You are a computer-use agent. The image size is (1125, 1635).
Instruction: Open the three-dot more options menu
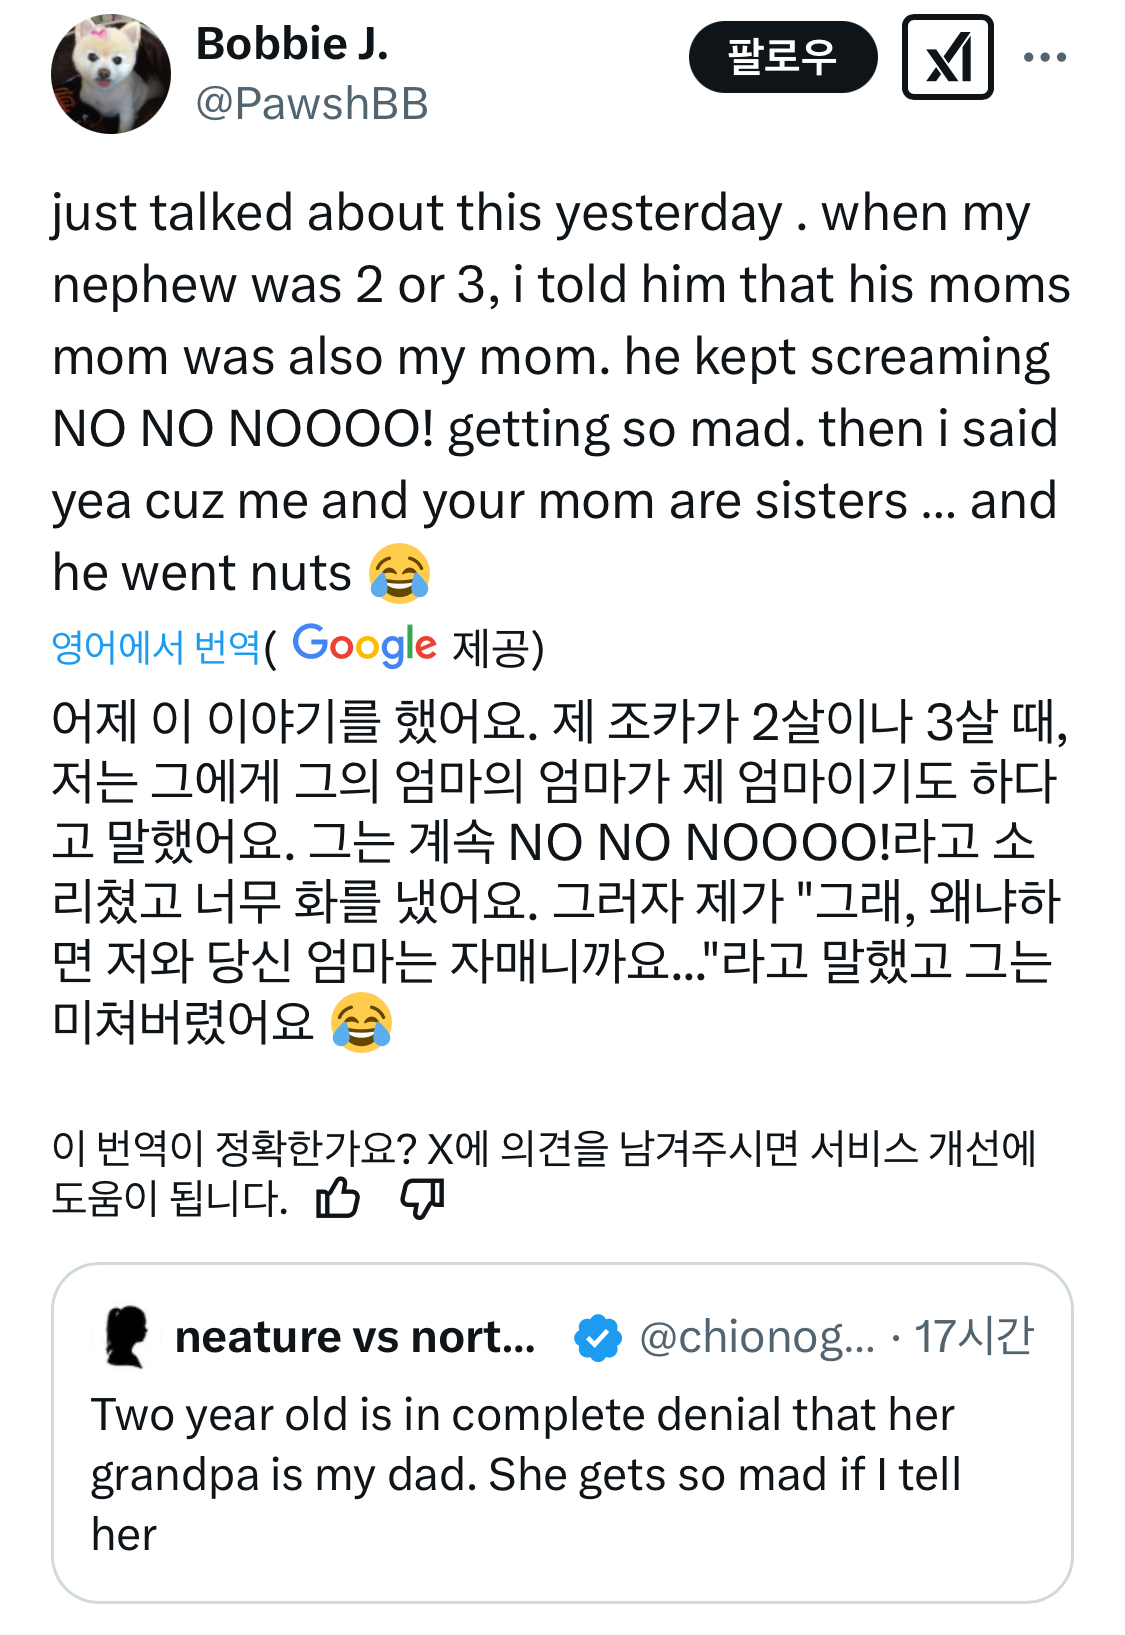coord(1045,57)
